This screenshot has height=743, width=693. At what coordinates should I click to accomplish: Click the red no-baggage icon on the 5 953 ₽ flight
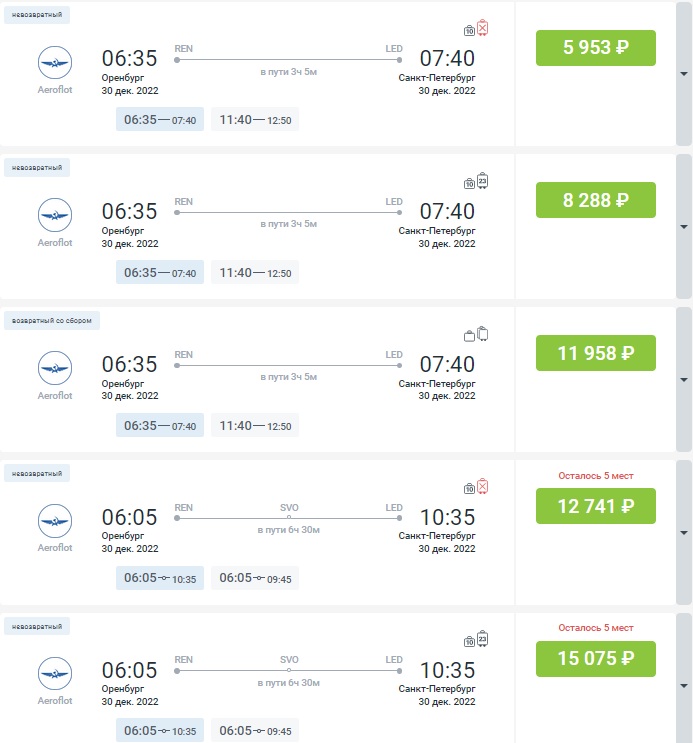pos(483,28)
